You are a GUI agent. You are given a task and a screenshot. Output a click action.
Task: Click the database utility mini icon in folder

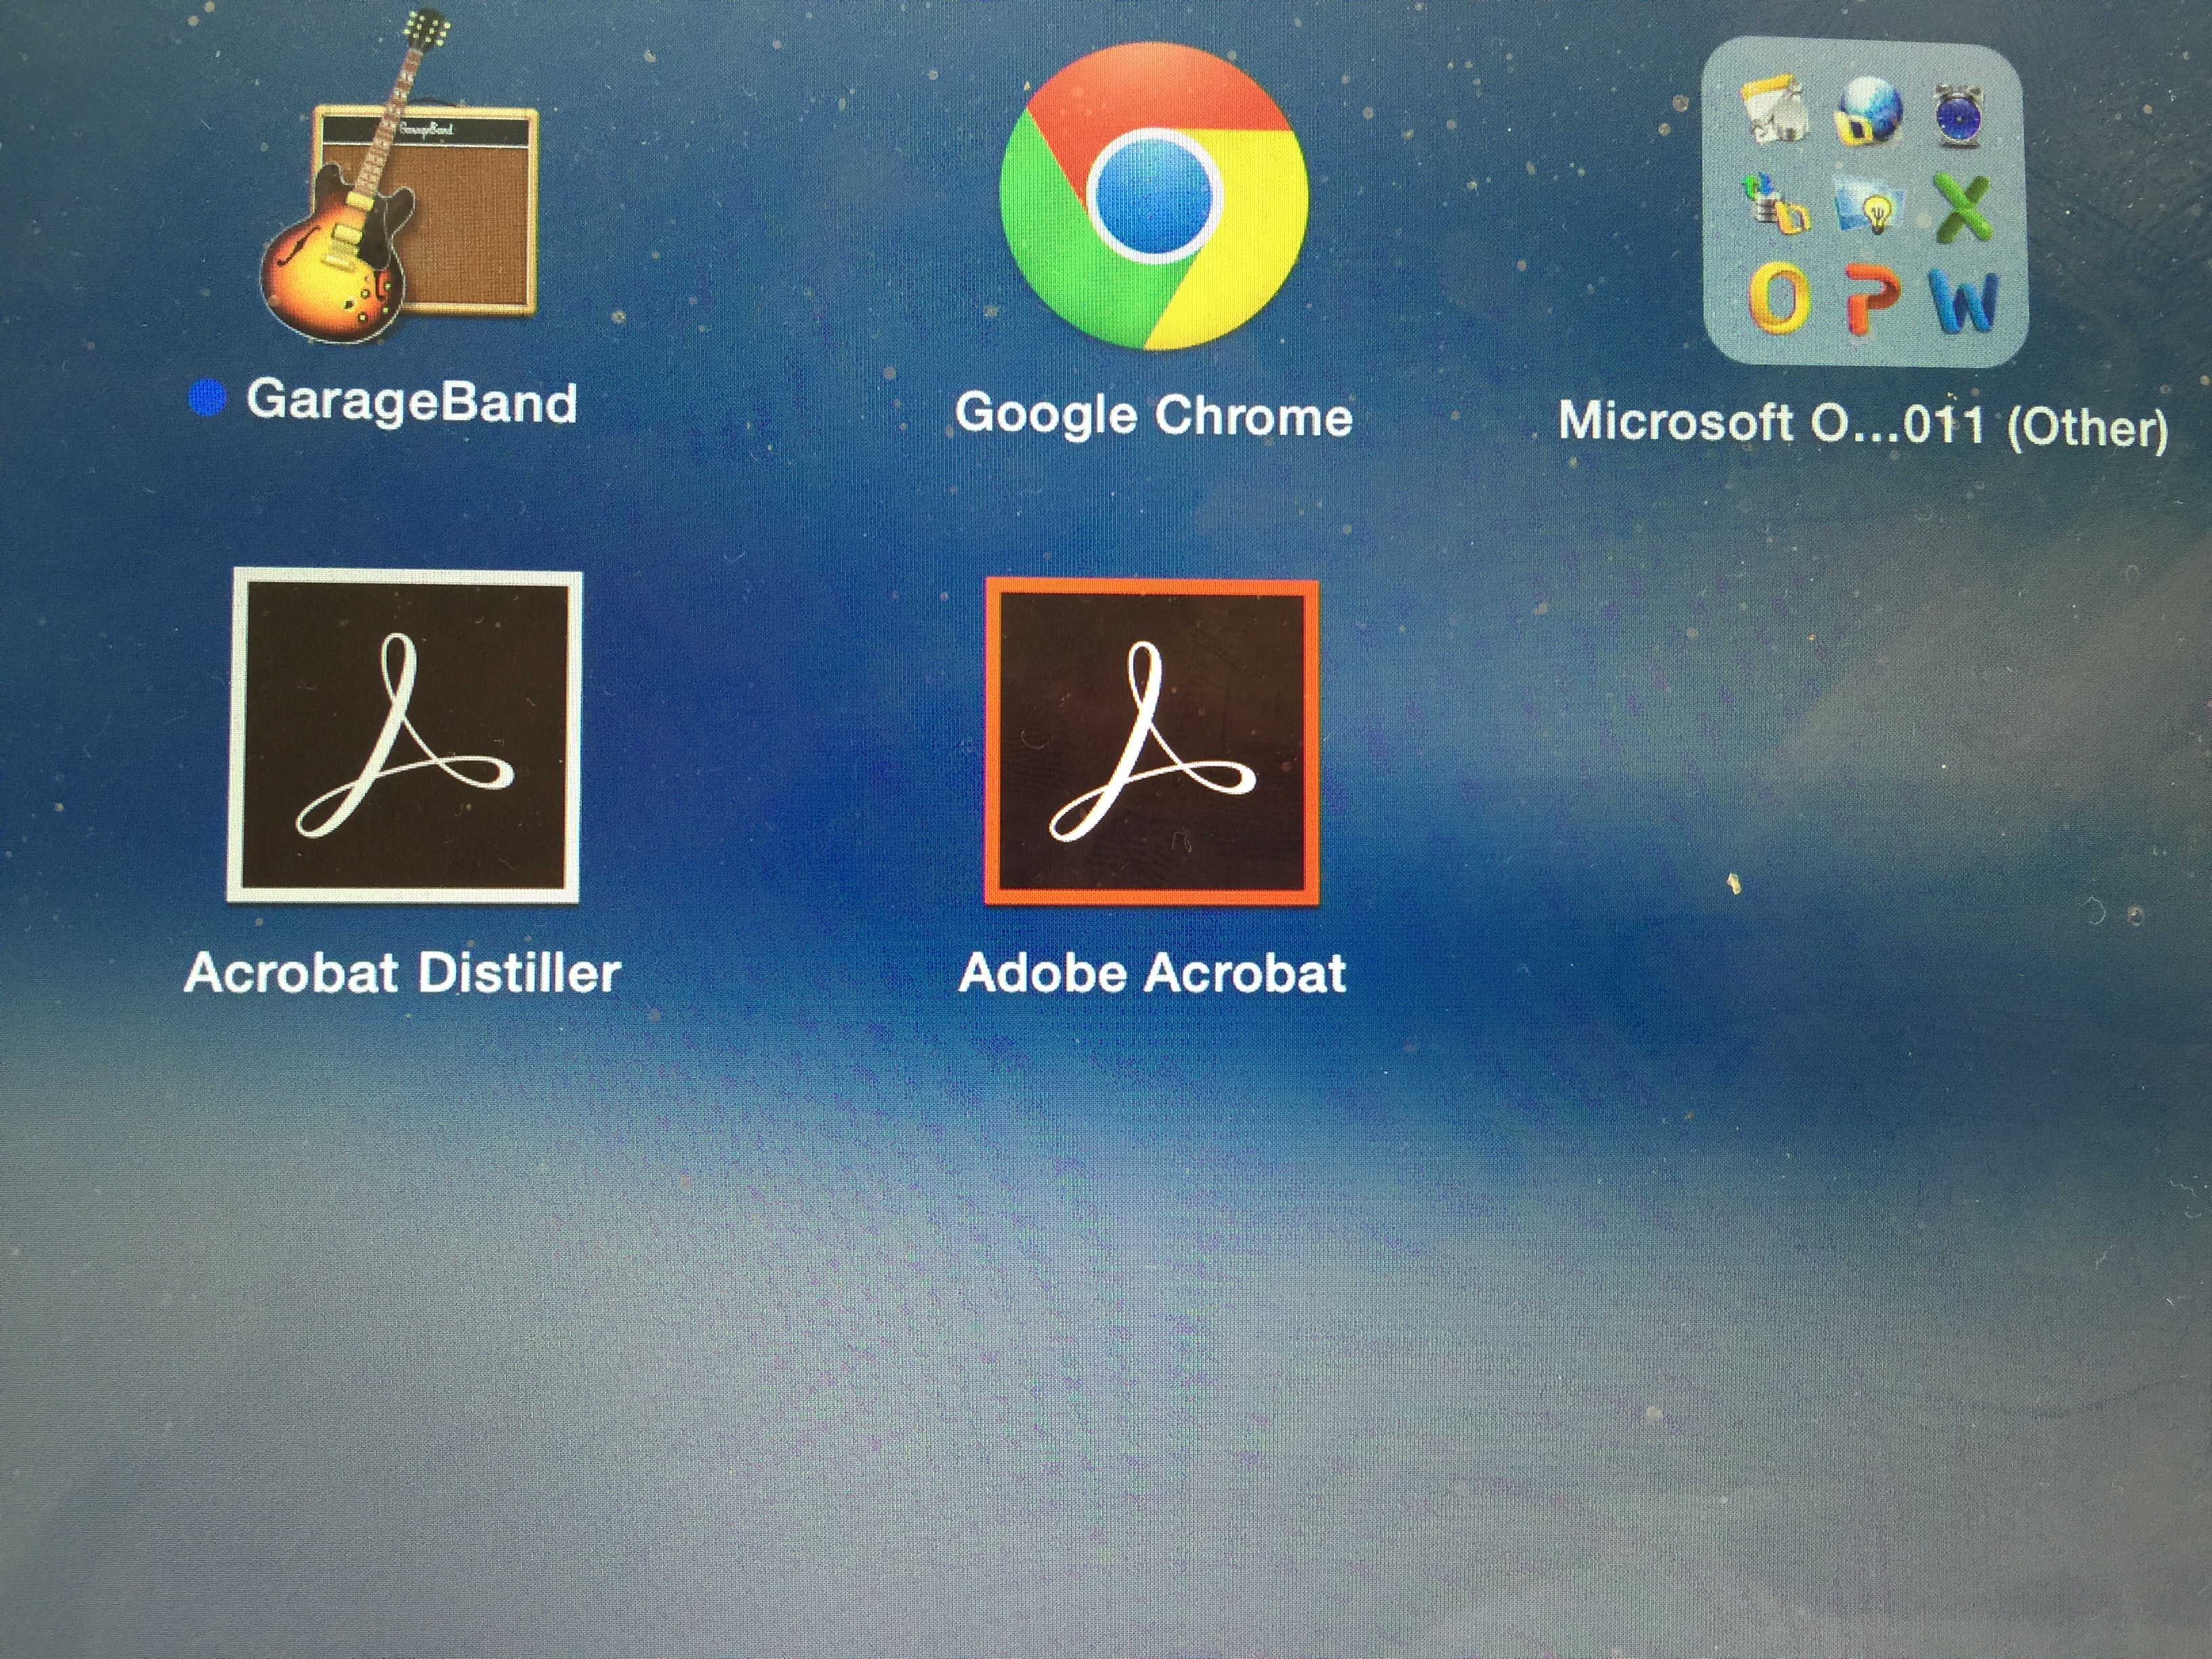pos(1777,205)
